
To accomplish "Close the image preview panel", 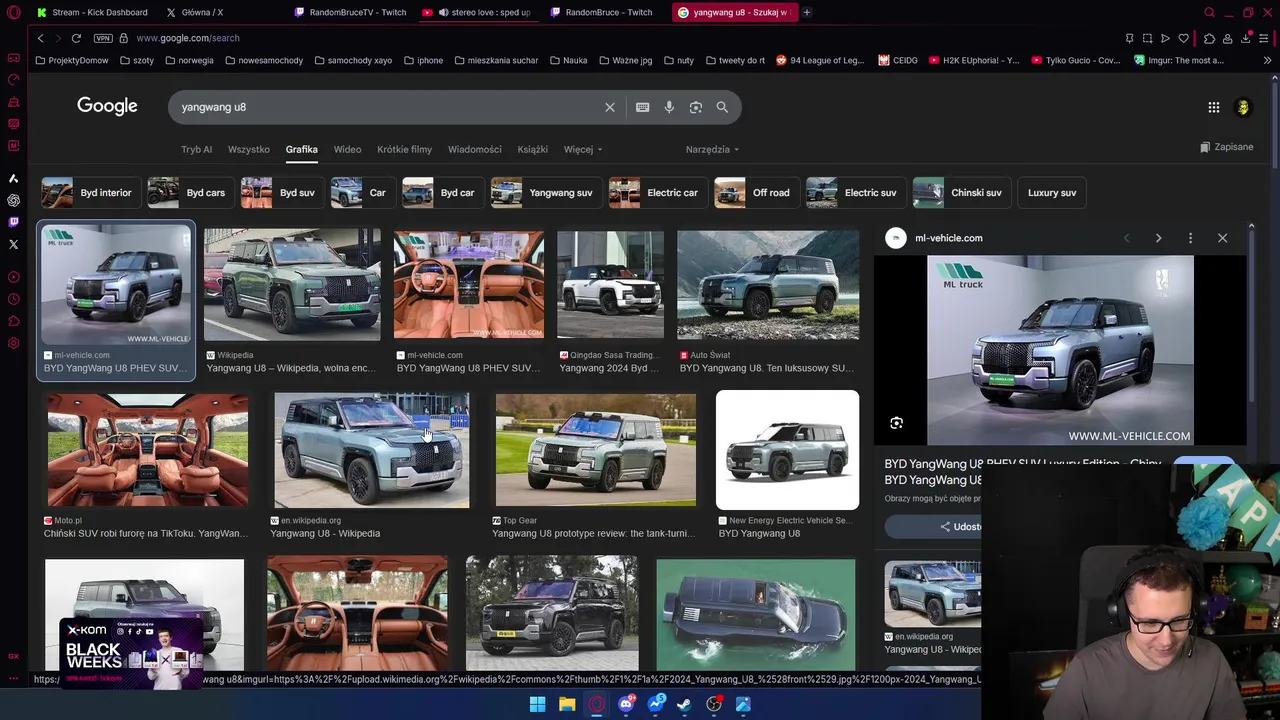I will pyautogui.click(x=1222, y=238).
